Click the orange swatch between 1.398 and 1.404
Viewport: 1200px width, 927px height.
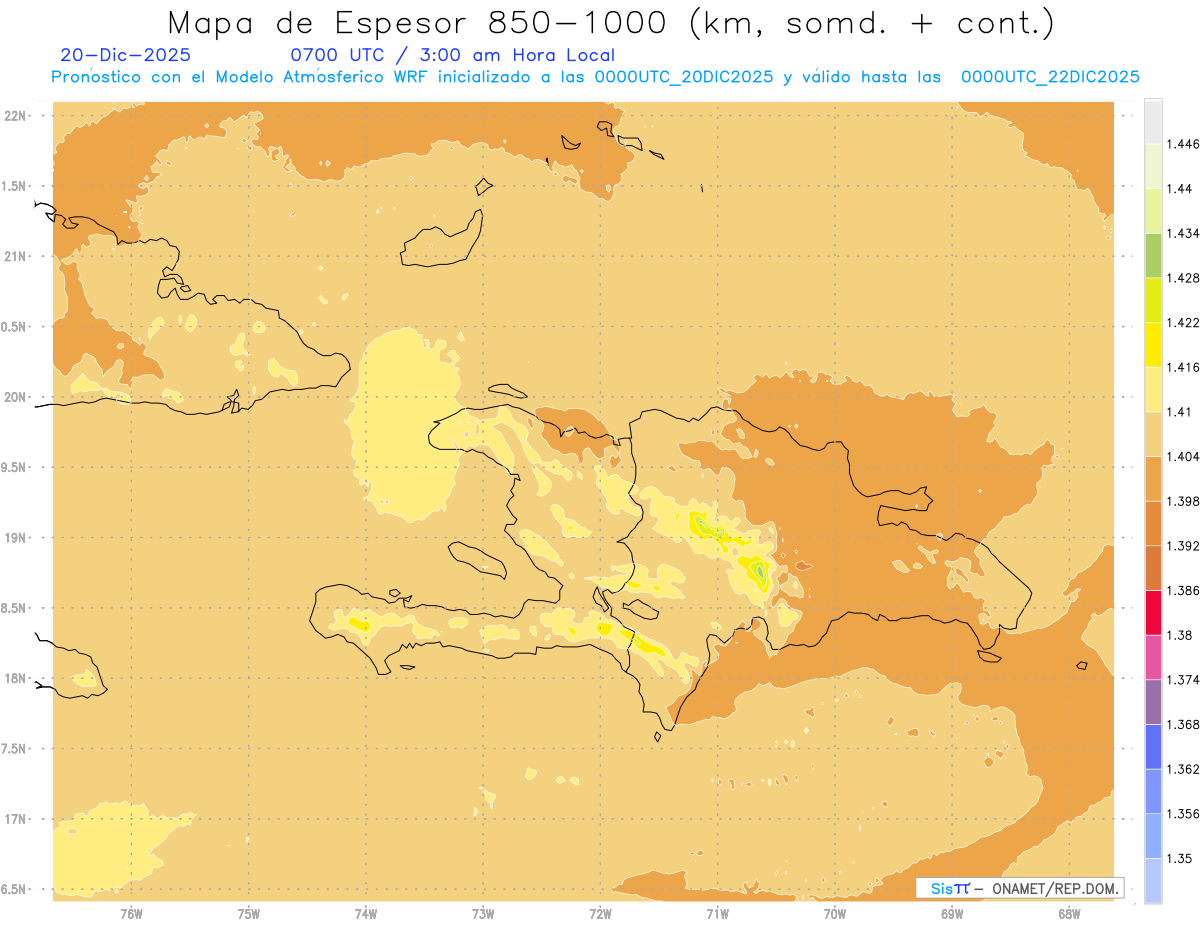[x=1153, y=478]
